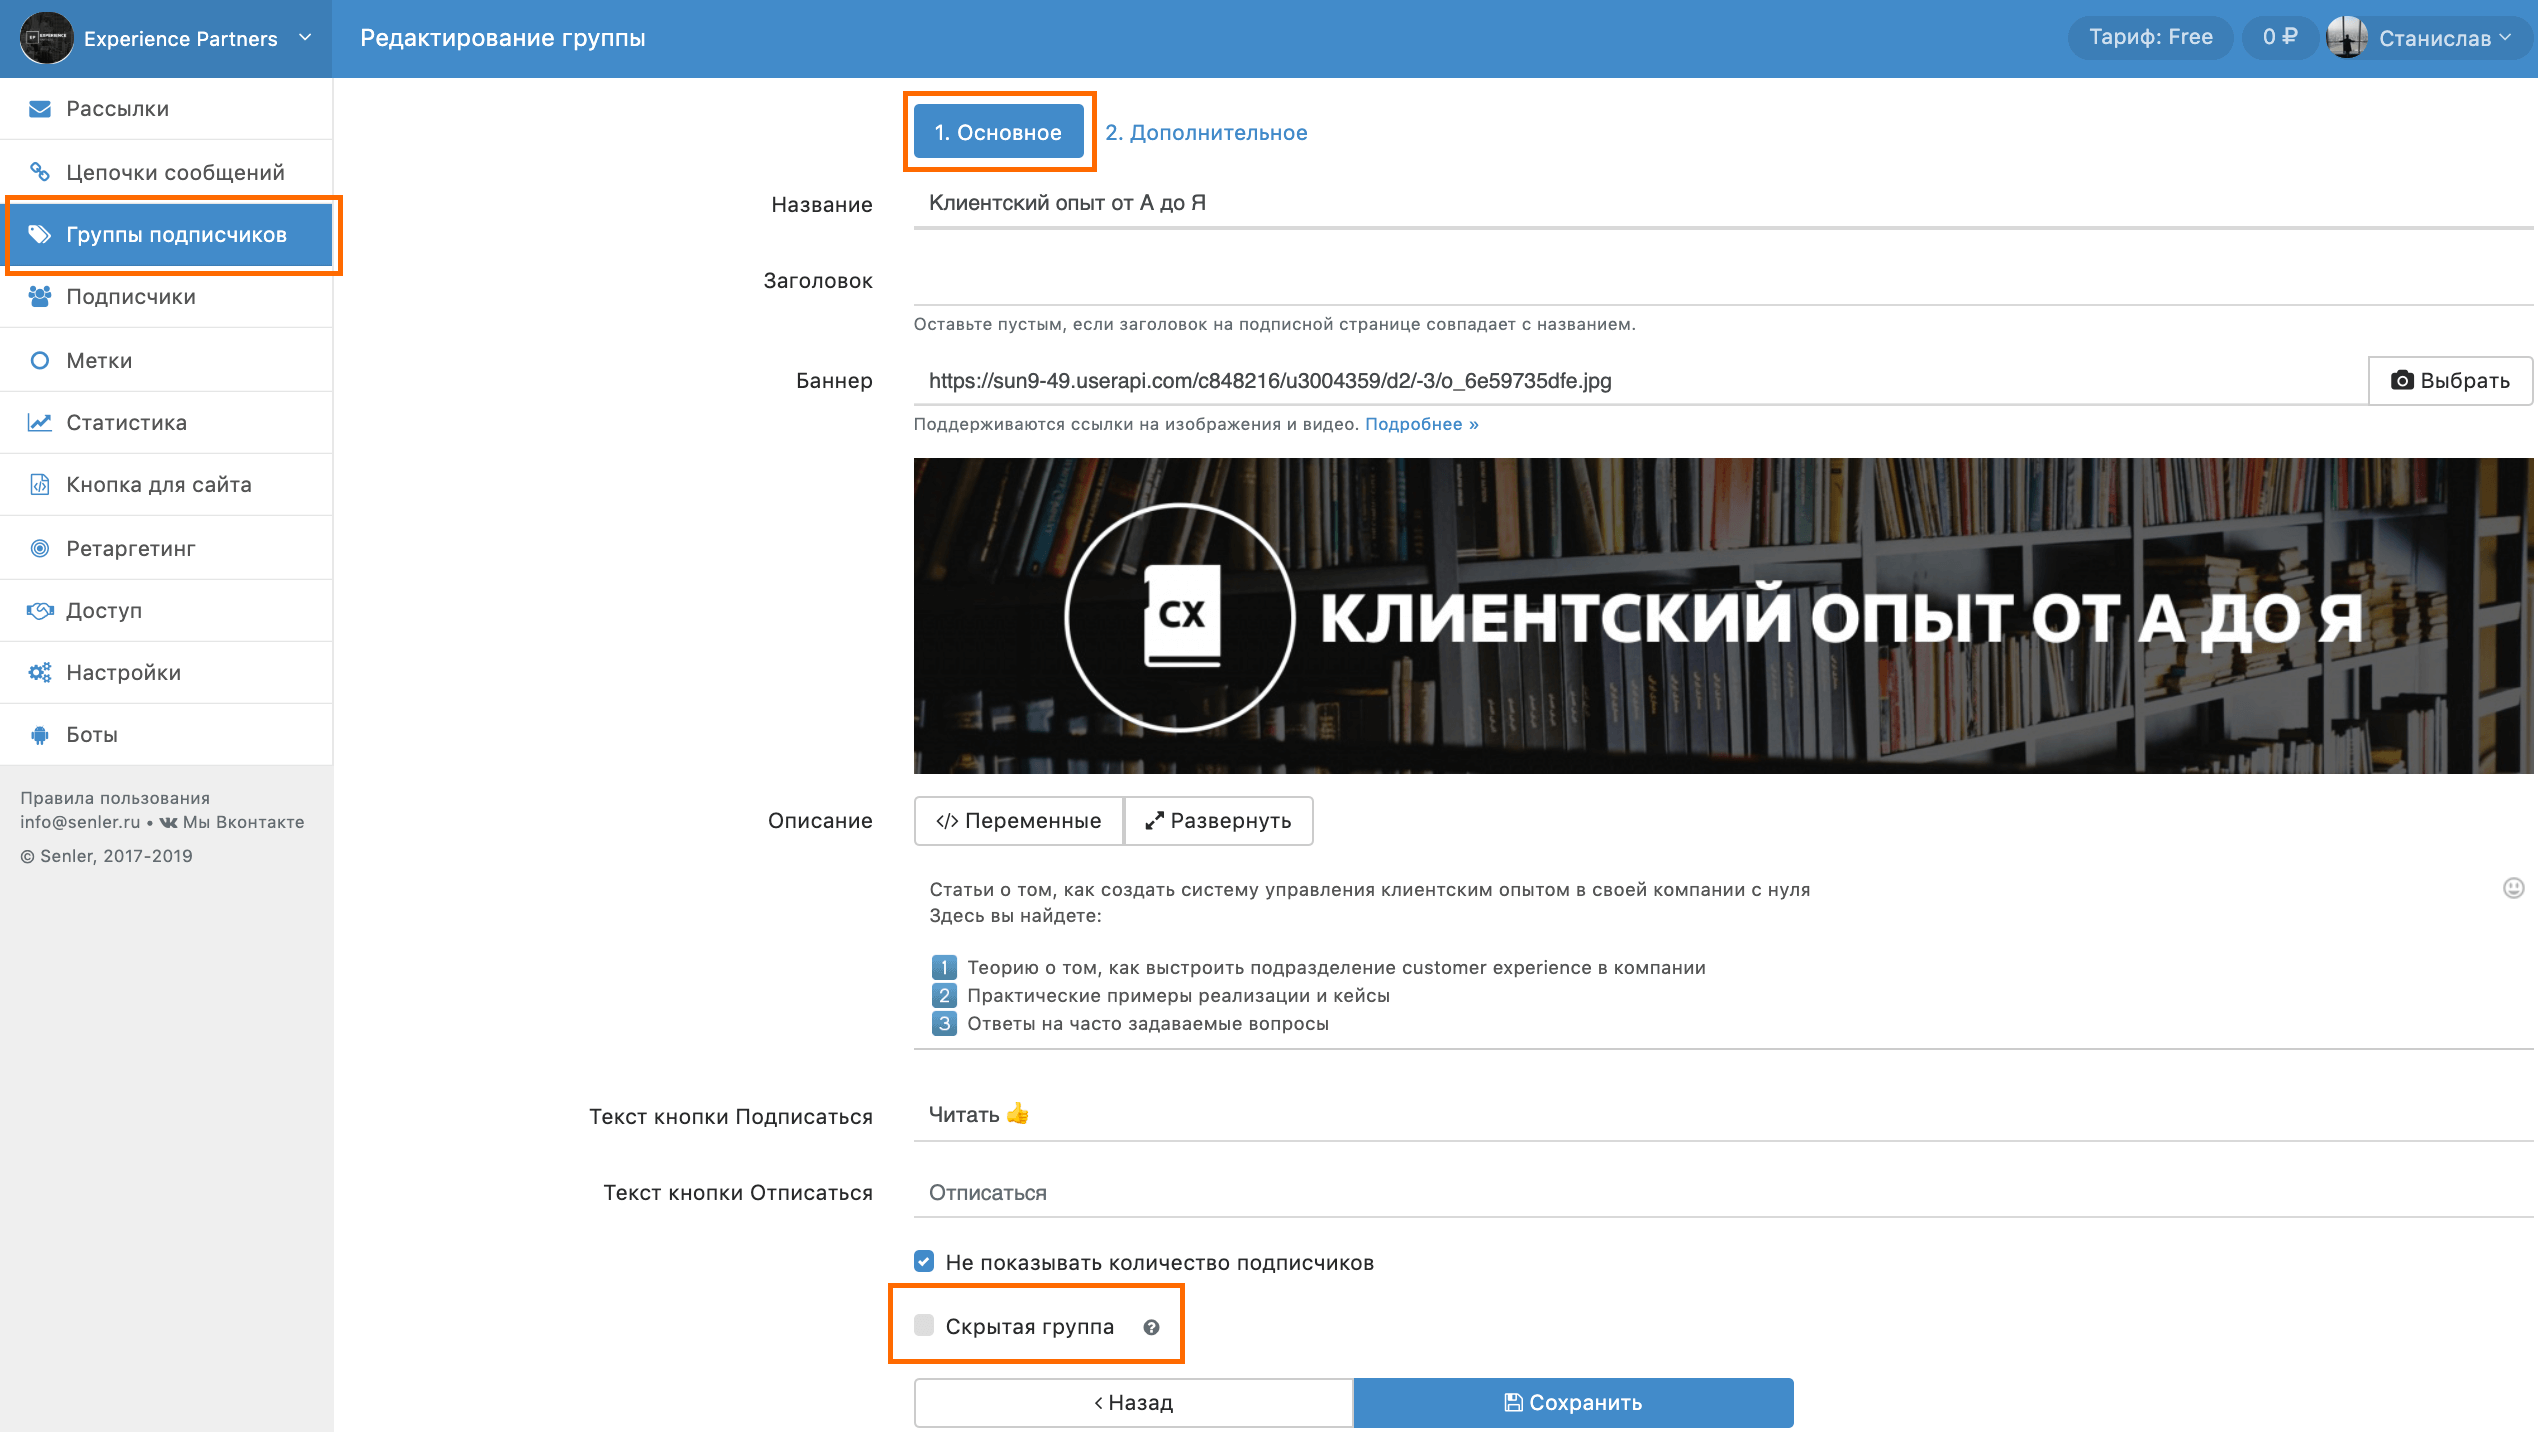Enable the Скрытая группа checkbox

point(924,1326)
